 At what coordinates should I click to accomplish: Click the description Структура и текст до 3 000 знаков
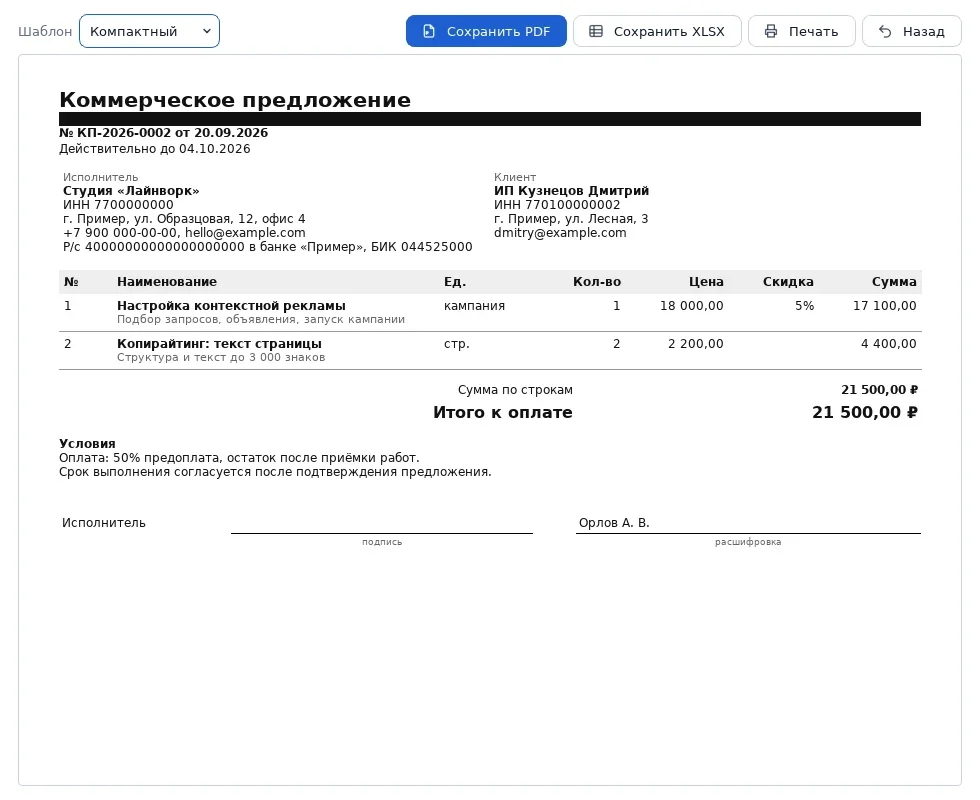pos(221,358)
